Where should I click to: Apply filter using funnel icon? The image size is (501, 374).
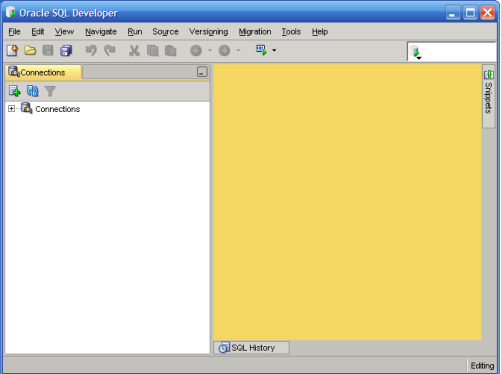tap(50, 91)
